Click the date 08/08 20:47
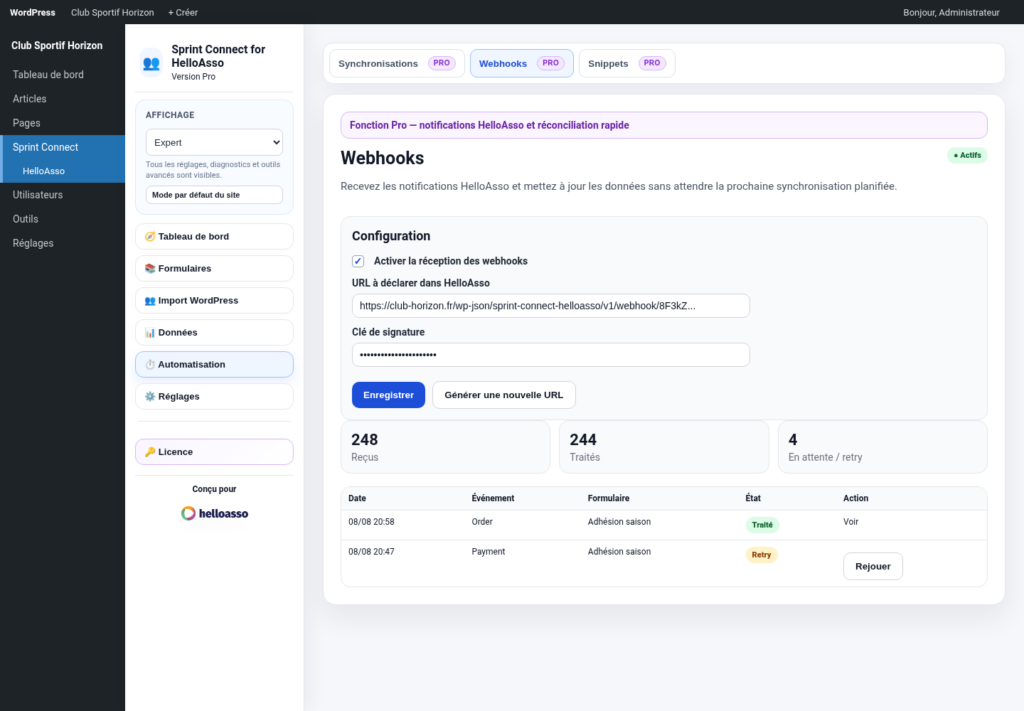 [371, 552]
